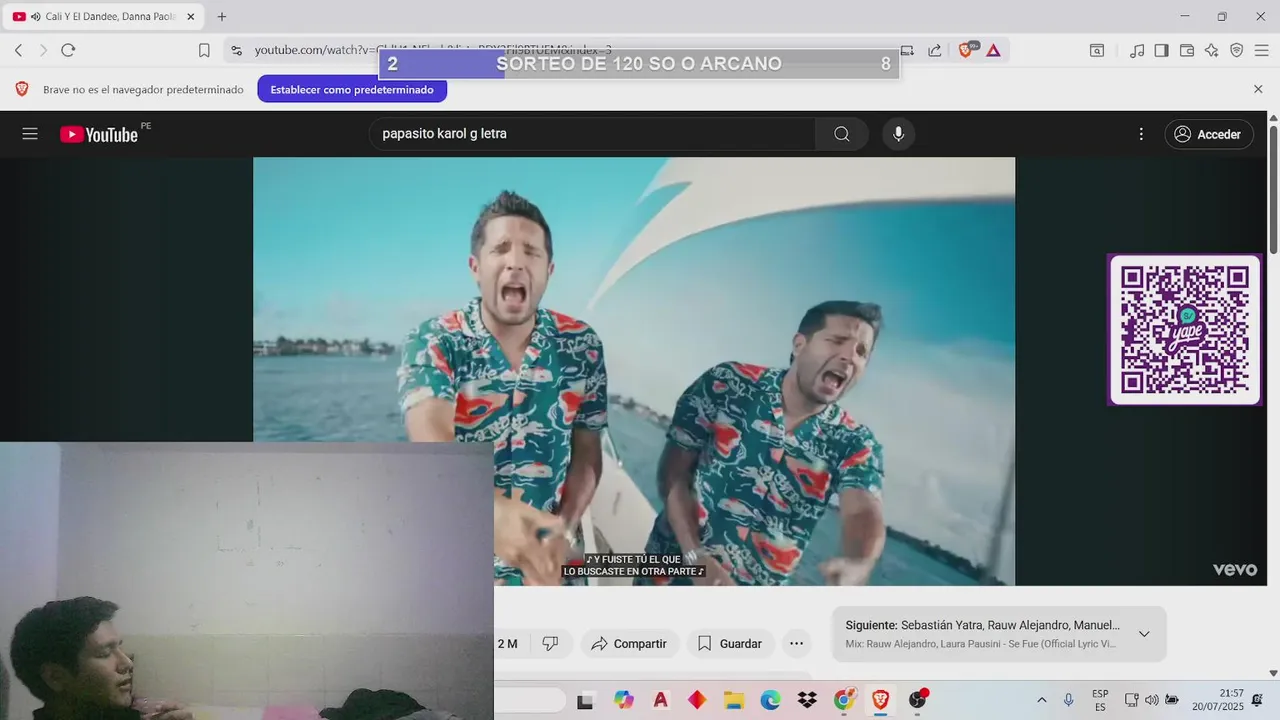Open more actions ellipsis under video

point(796,644)
